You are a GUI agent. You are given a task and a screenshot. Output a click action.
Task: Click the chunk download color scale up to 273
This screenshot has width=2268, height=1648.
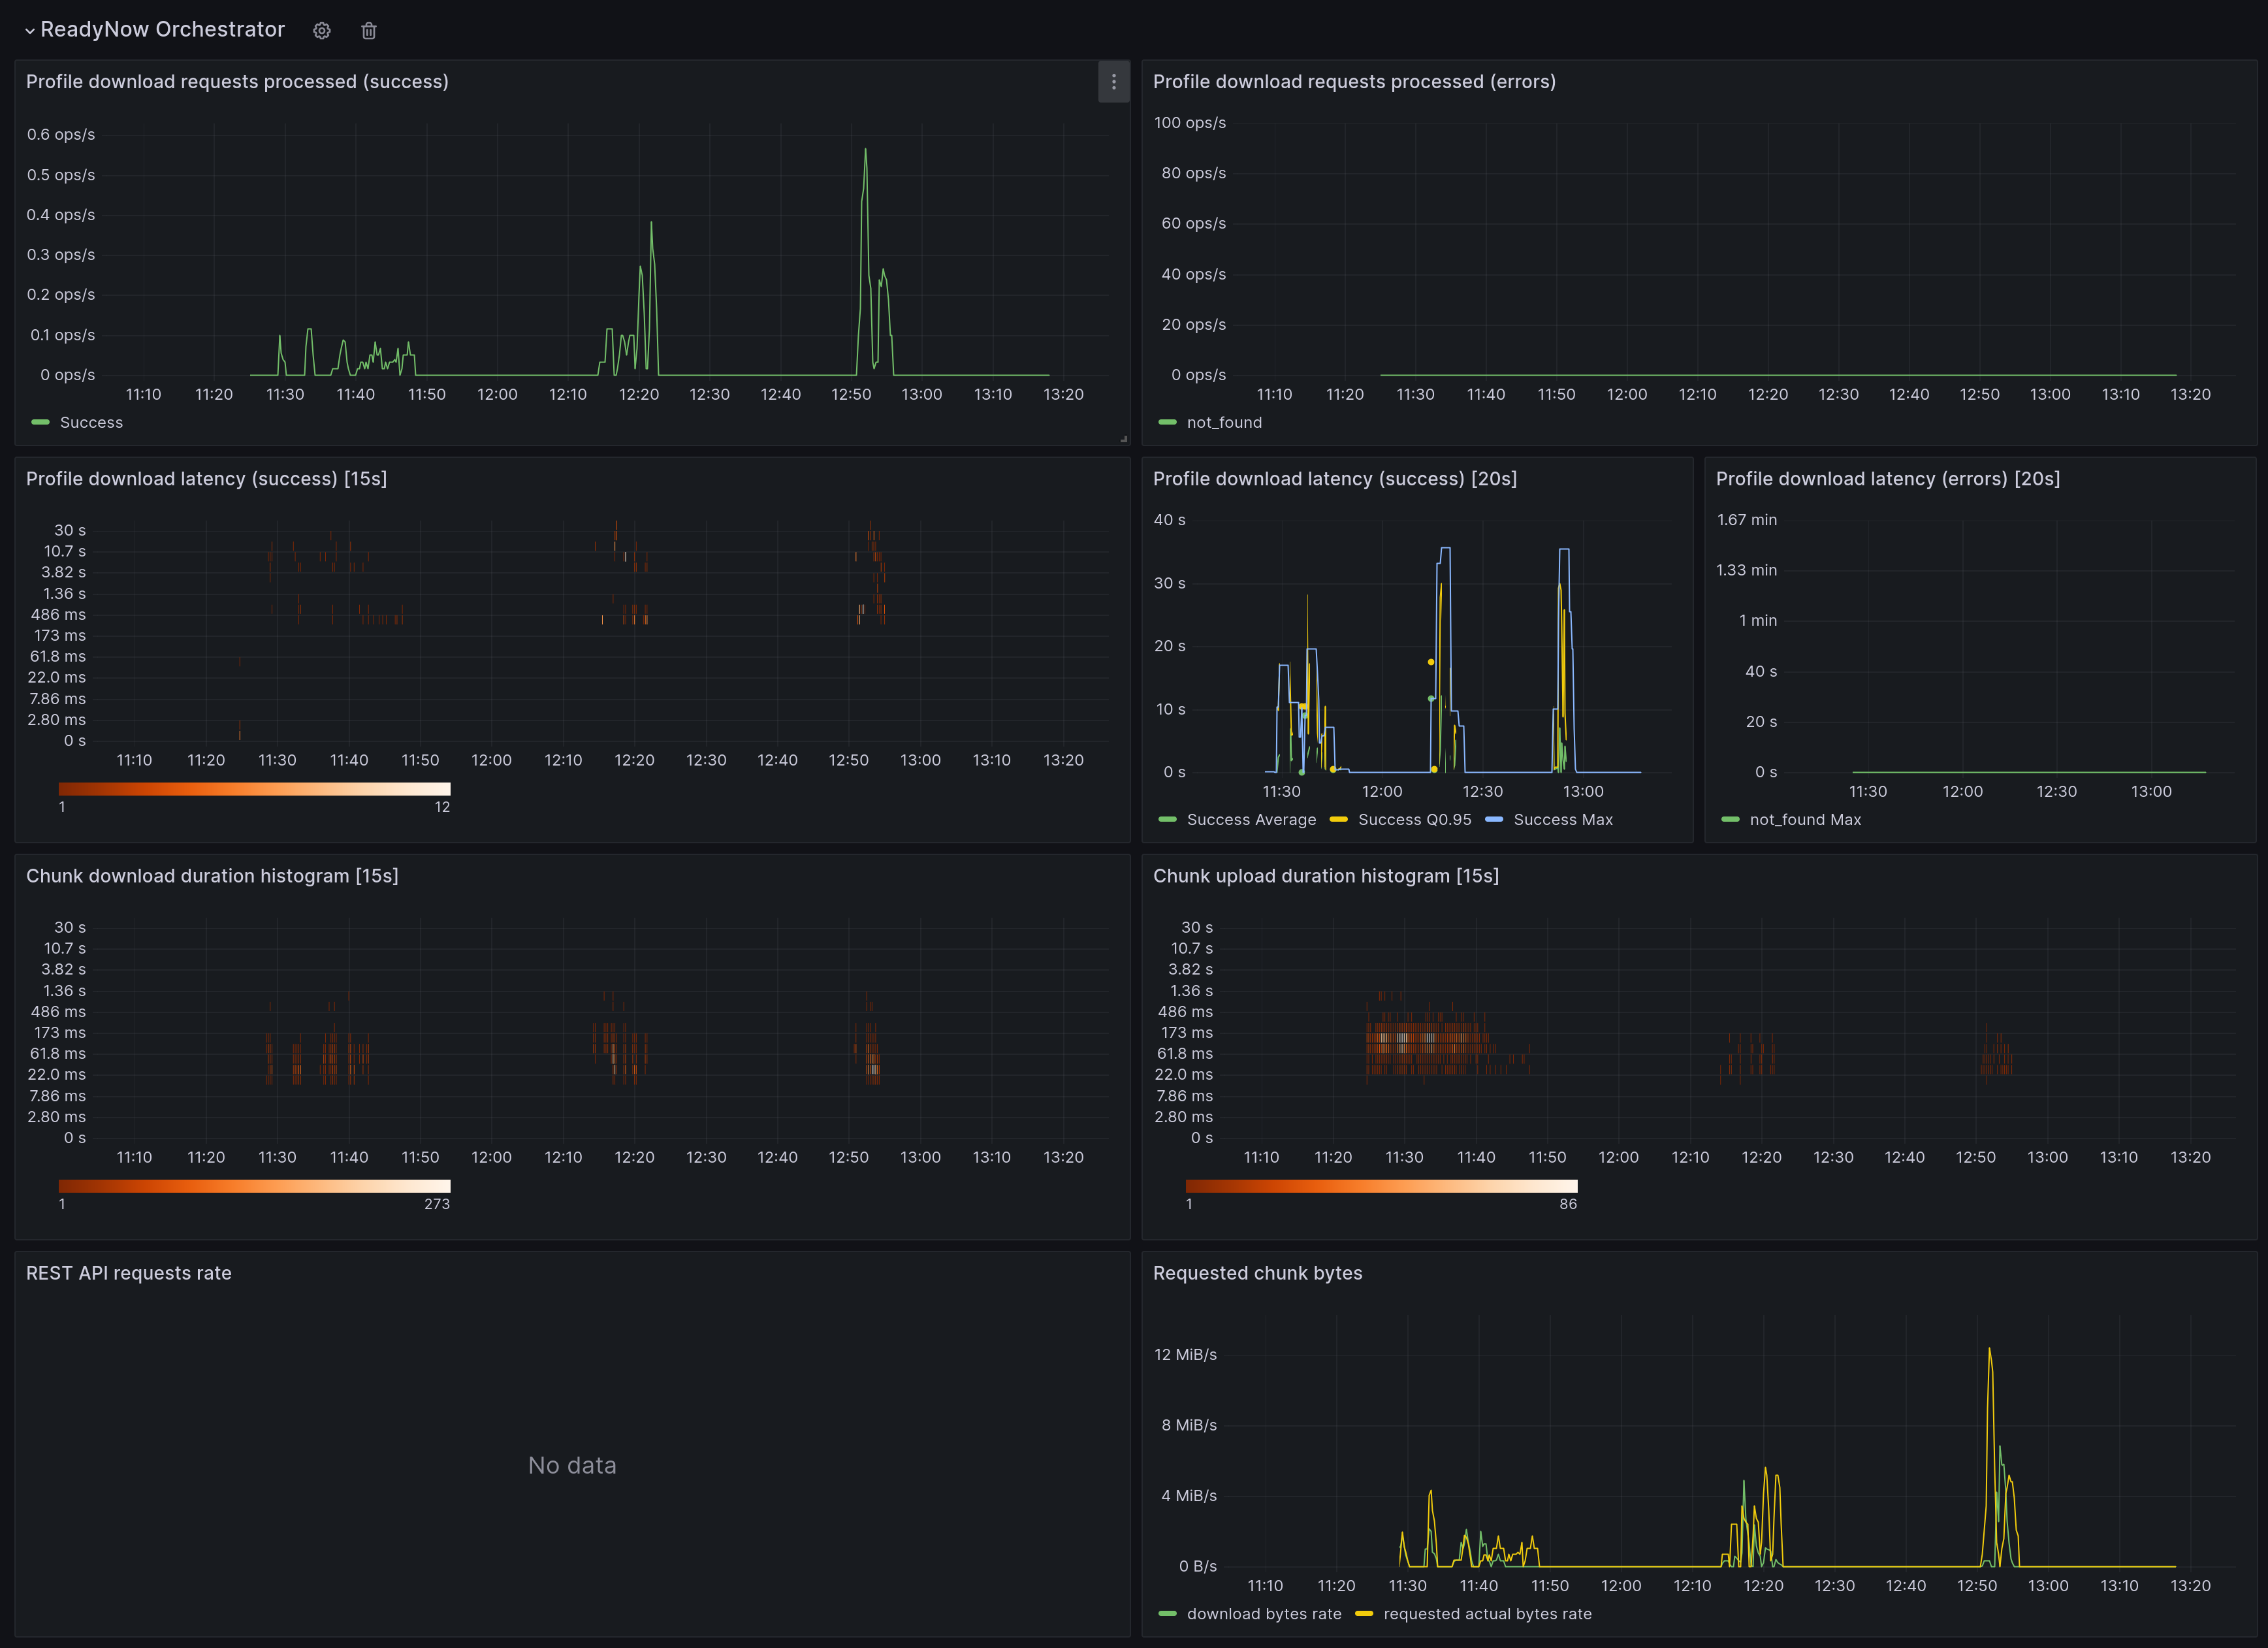254,1186
